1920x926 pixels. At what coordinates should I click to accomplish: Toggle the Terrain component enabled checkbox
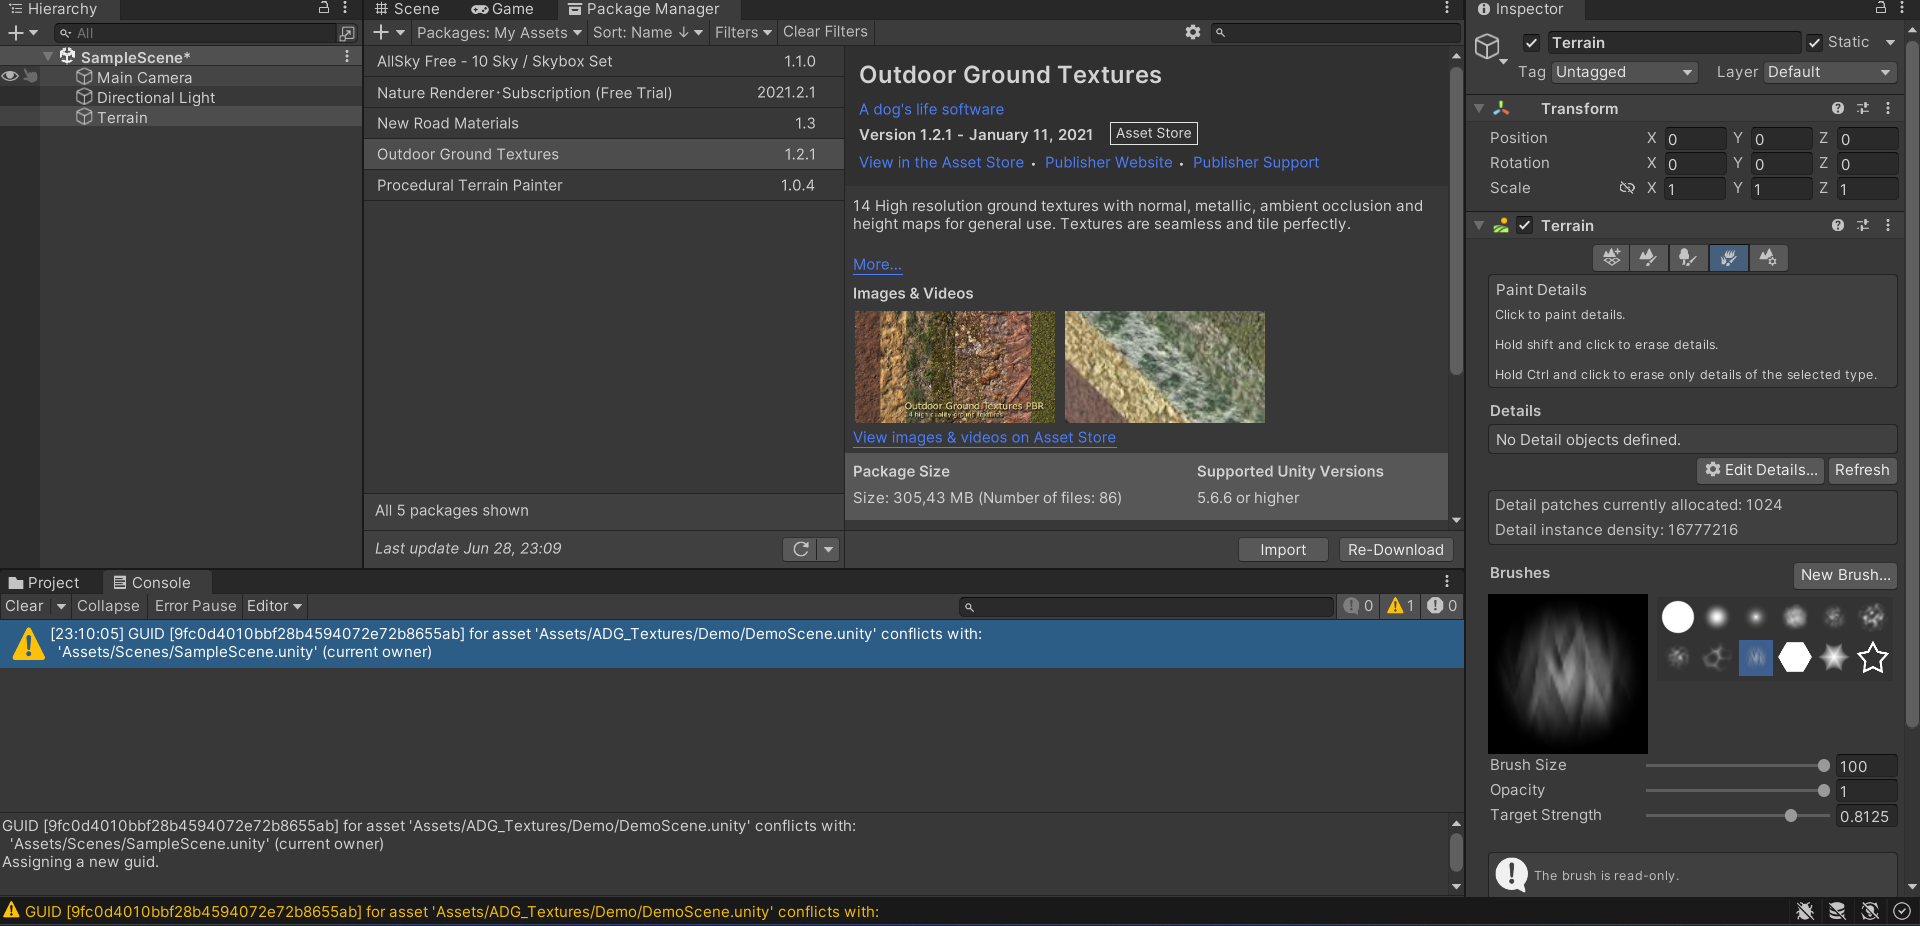[1524, 225]
